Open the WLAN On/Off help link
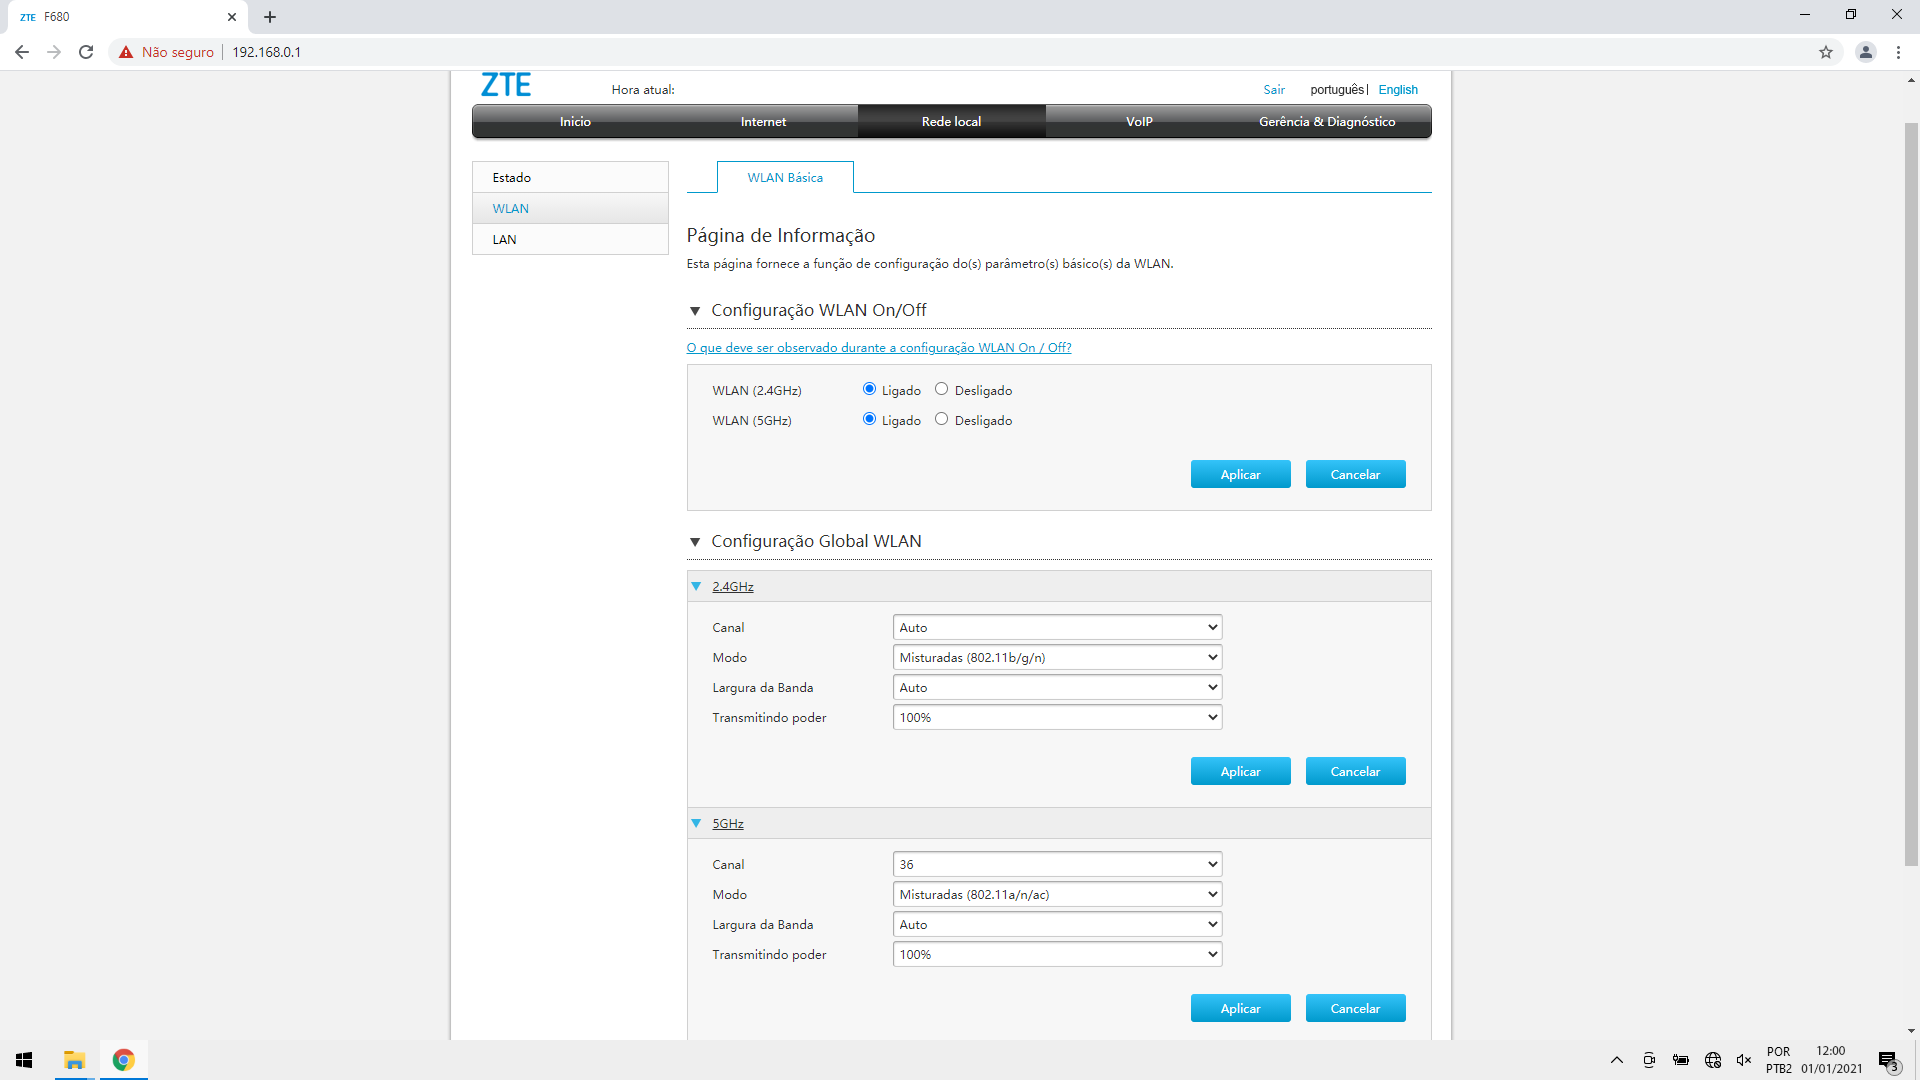The width and height of the screenshot is (1920, 1080). click(x=878, y=347)
